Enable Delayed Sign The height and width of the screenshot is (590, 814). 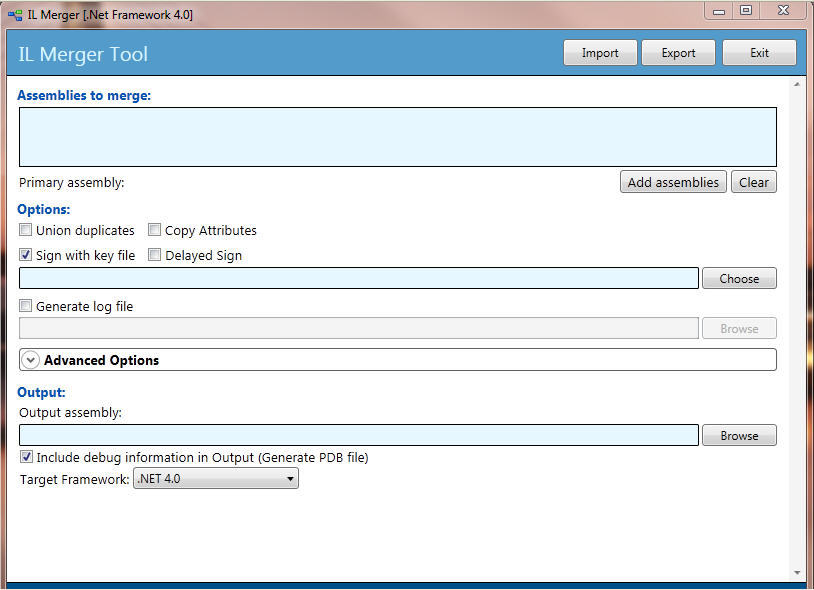pyautogui.click(x=155, y=255)
